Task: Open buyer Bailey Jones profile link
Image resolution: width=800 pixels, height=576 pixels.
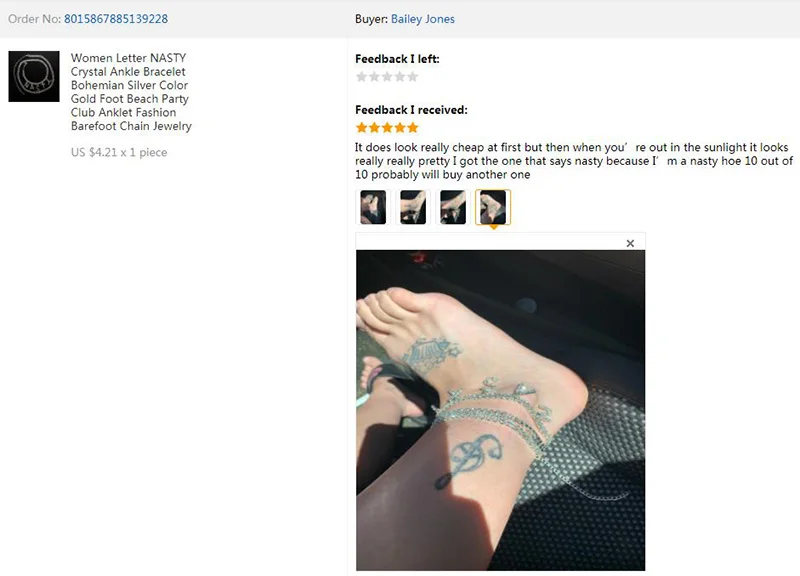Action: [422, 19]
